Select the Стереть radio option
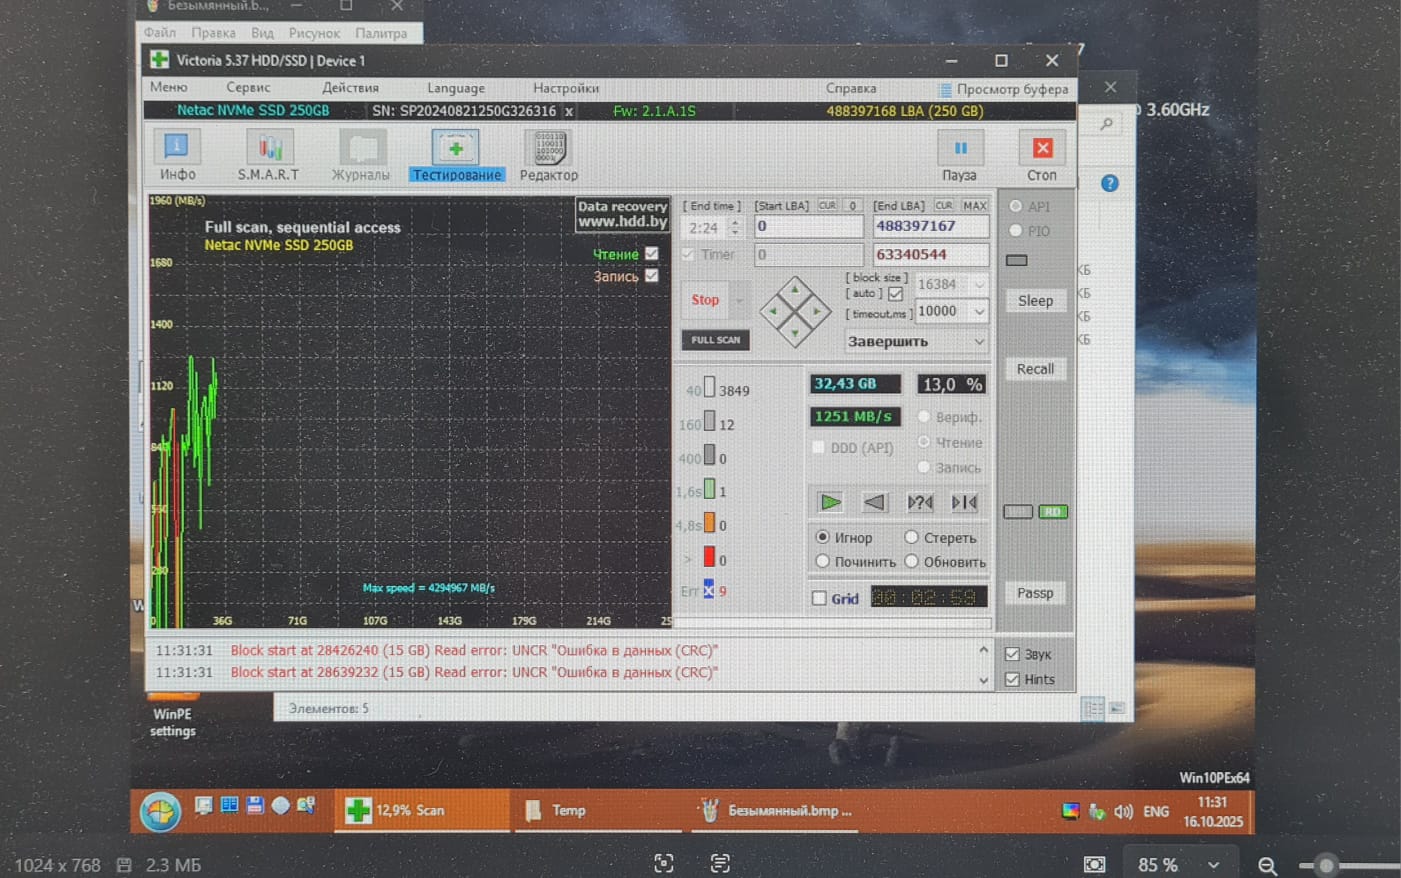Screen dimensions: 1401x878 coord(911,537)
